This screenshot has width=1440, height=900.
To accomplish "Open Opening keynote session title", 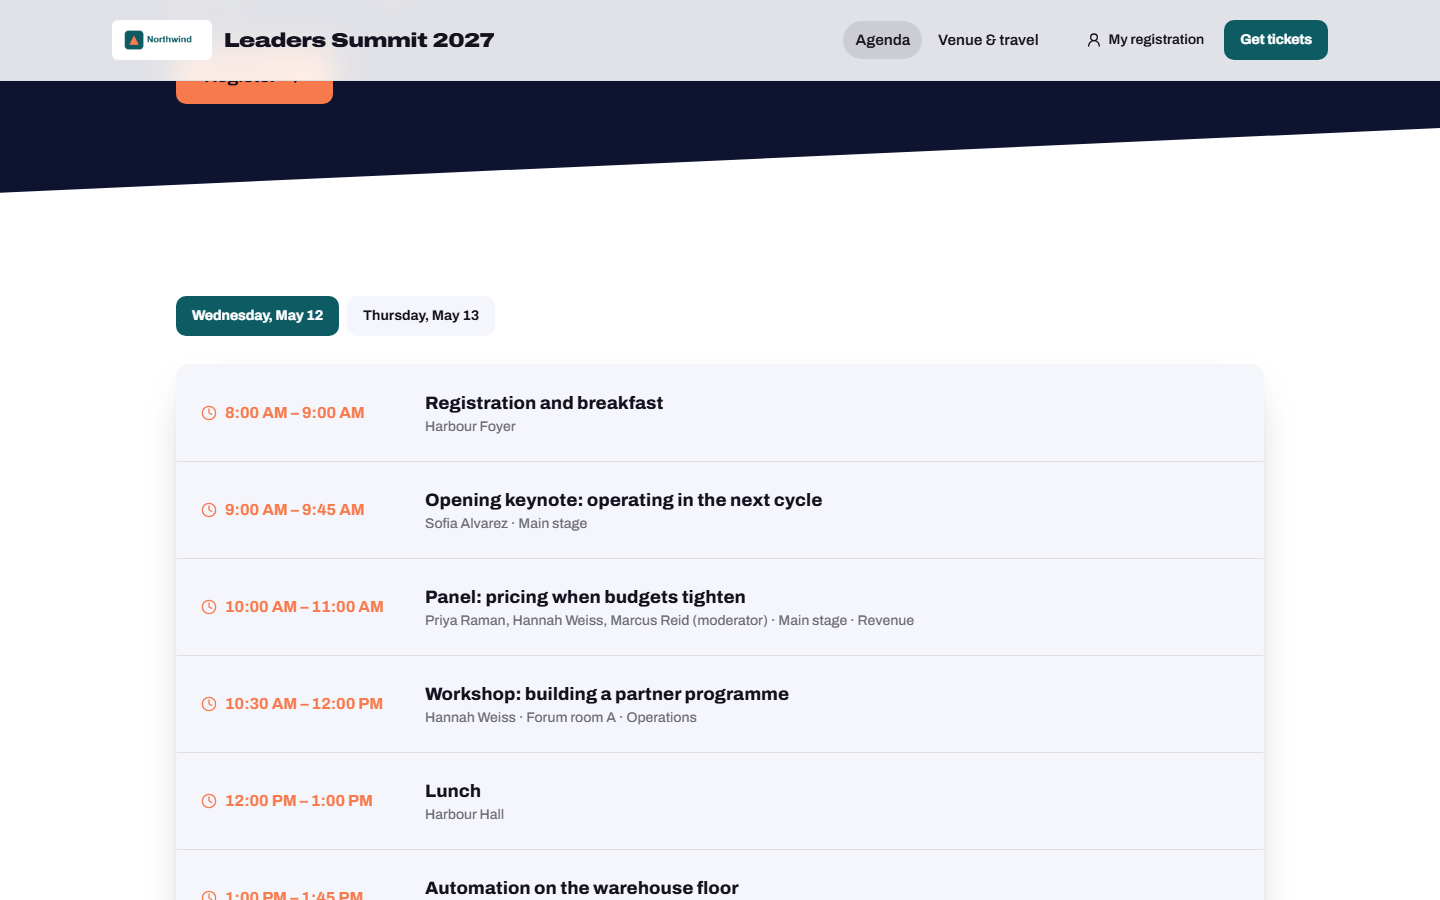I will [623, 500].
